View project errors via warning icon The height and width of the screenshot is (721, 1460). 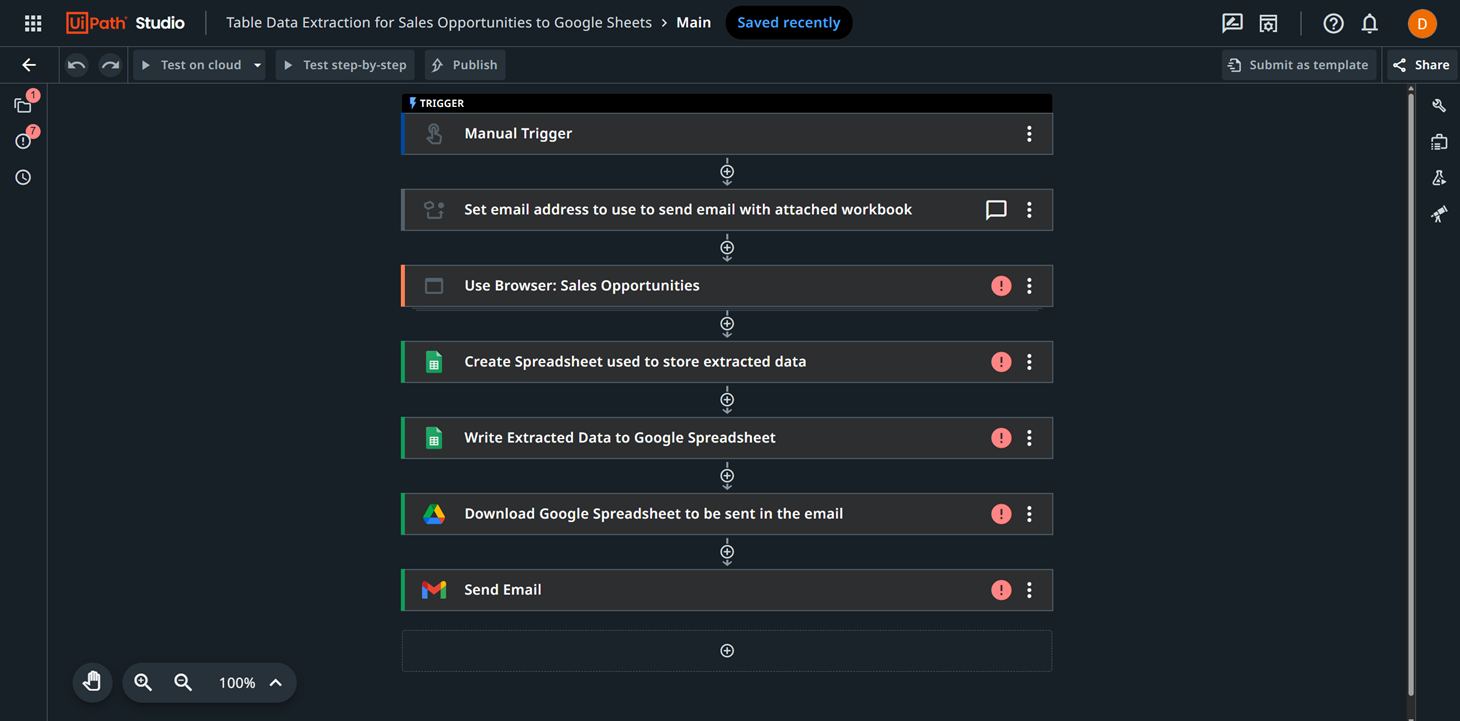coord(22,140)
